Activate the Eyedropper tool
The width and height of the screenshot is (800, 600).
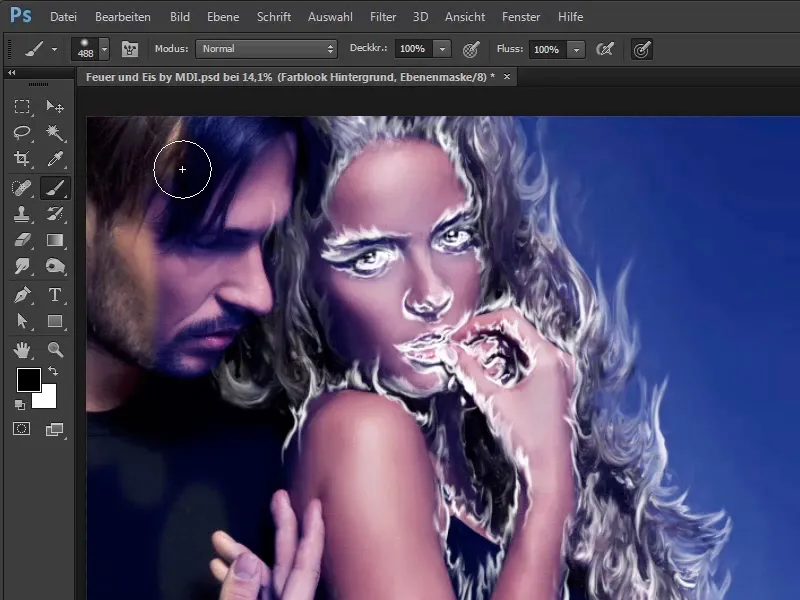coord(55,159)
